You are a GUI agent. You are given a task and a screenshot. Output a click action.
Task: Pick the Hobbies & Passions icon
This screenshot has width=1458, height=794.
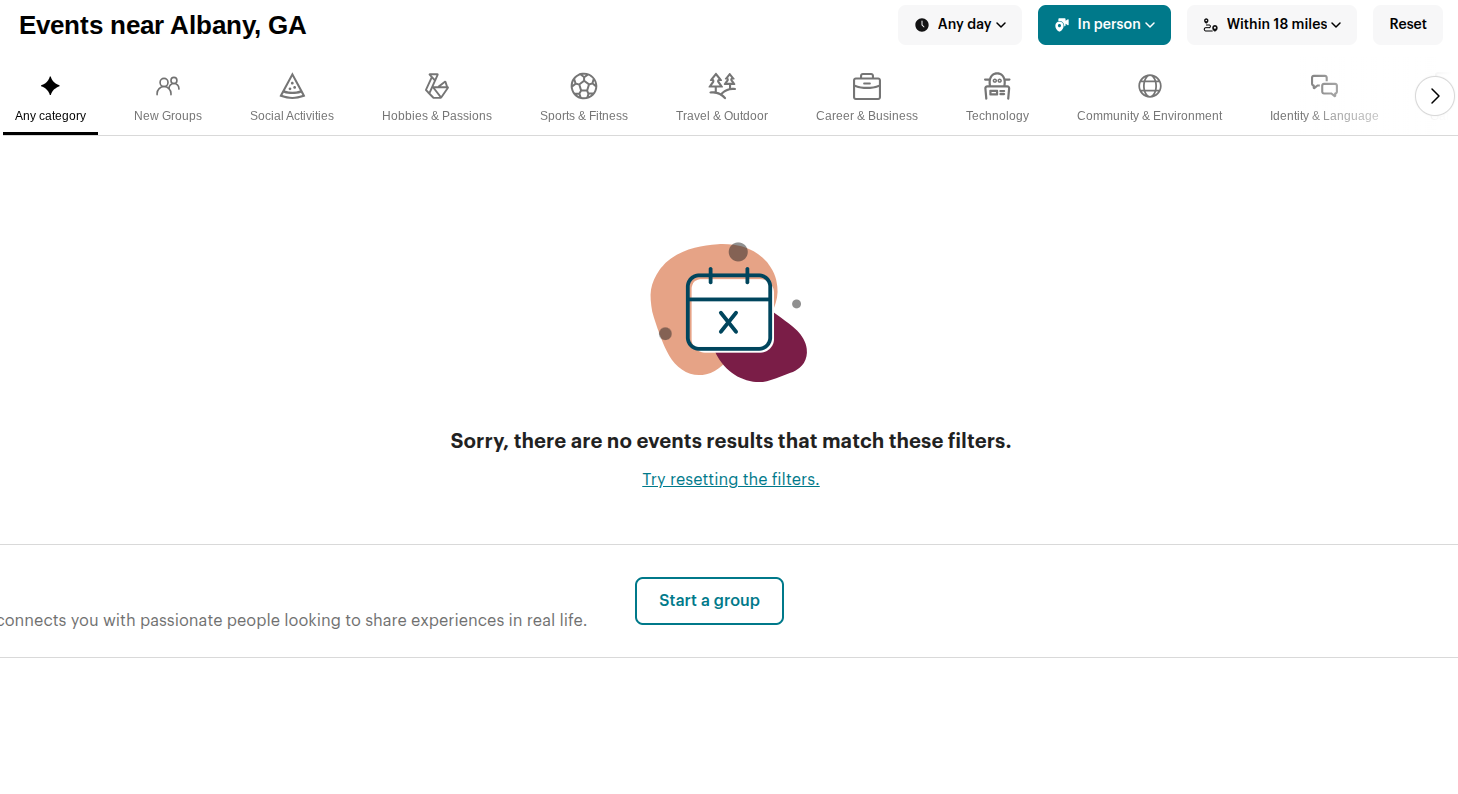(437, 86)
